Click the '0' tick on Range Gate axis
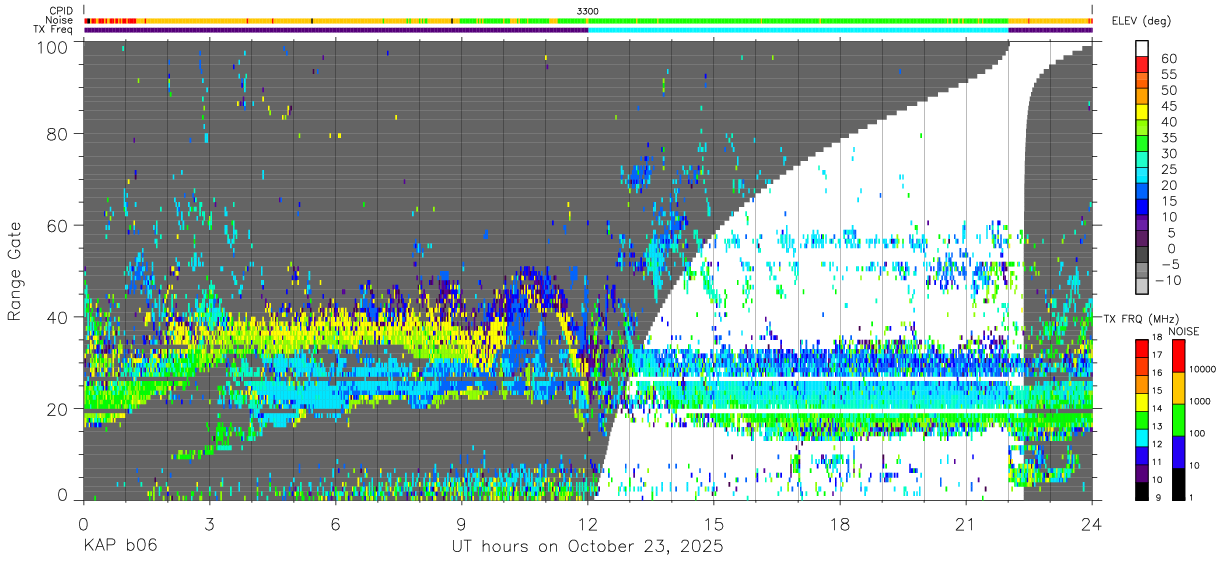This screenshot has height=567, width=1228. click(63, 493)
